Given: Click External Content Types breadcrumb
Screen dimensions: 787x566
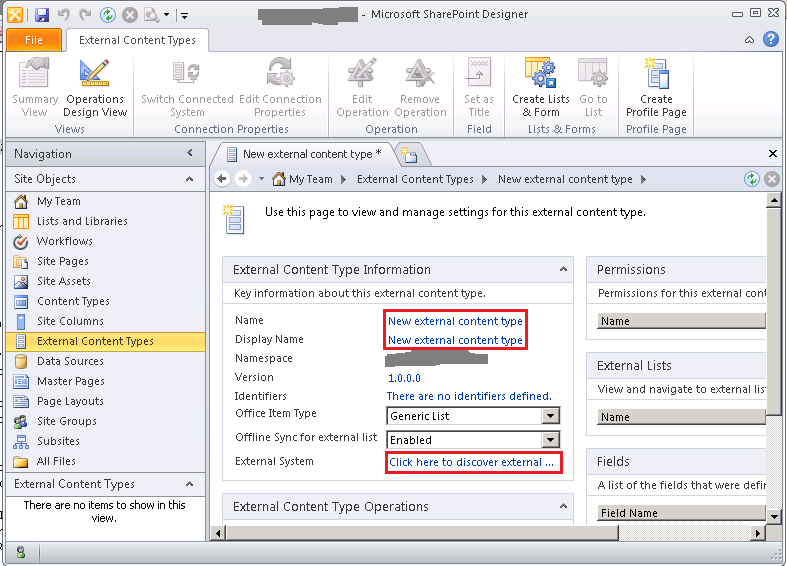Looking at the screenshot, I should pos(415,179).
